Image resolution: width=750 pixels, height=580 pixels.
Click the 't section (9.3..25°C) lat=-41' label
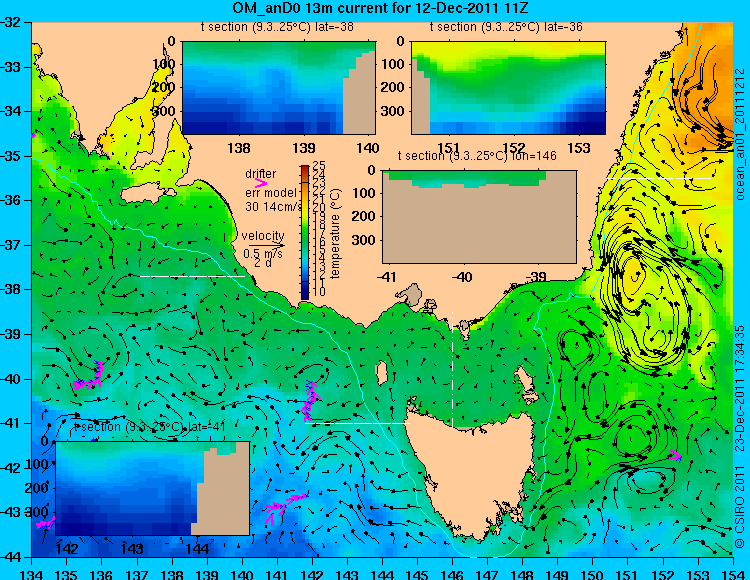coord(149,427)
